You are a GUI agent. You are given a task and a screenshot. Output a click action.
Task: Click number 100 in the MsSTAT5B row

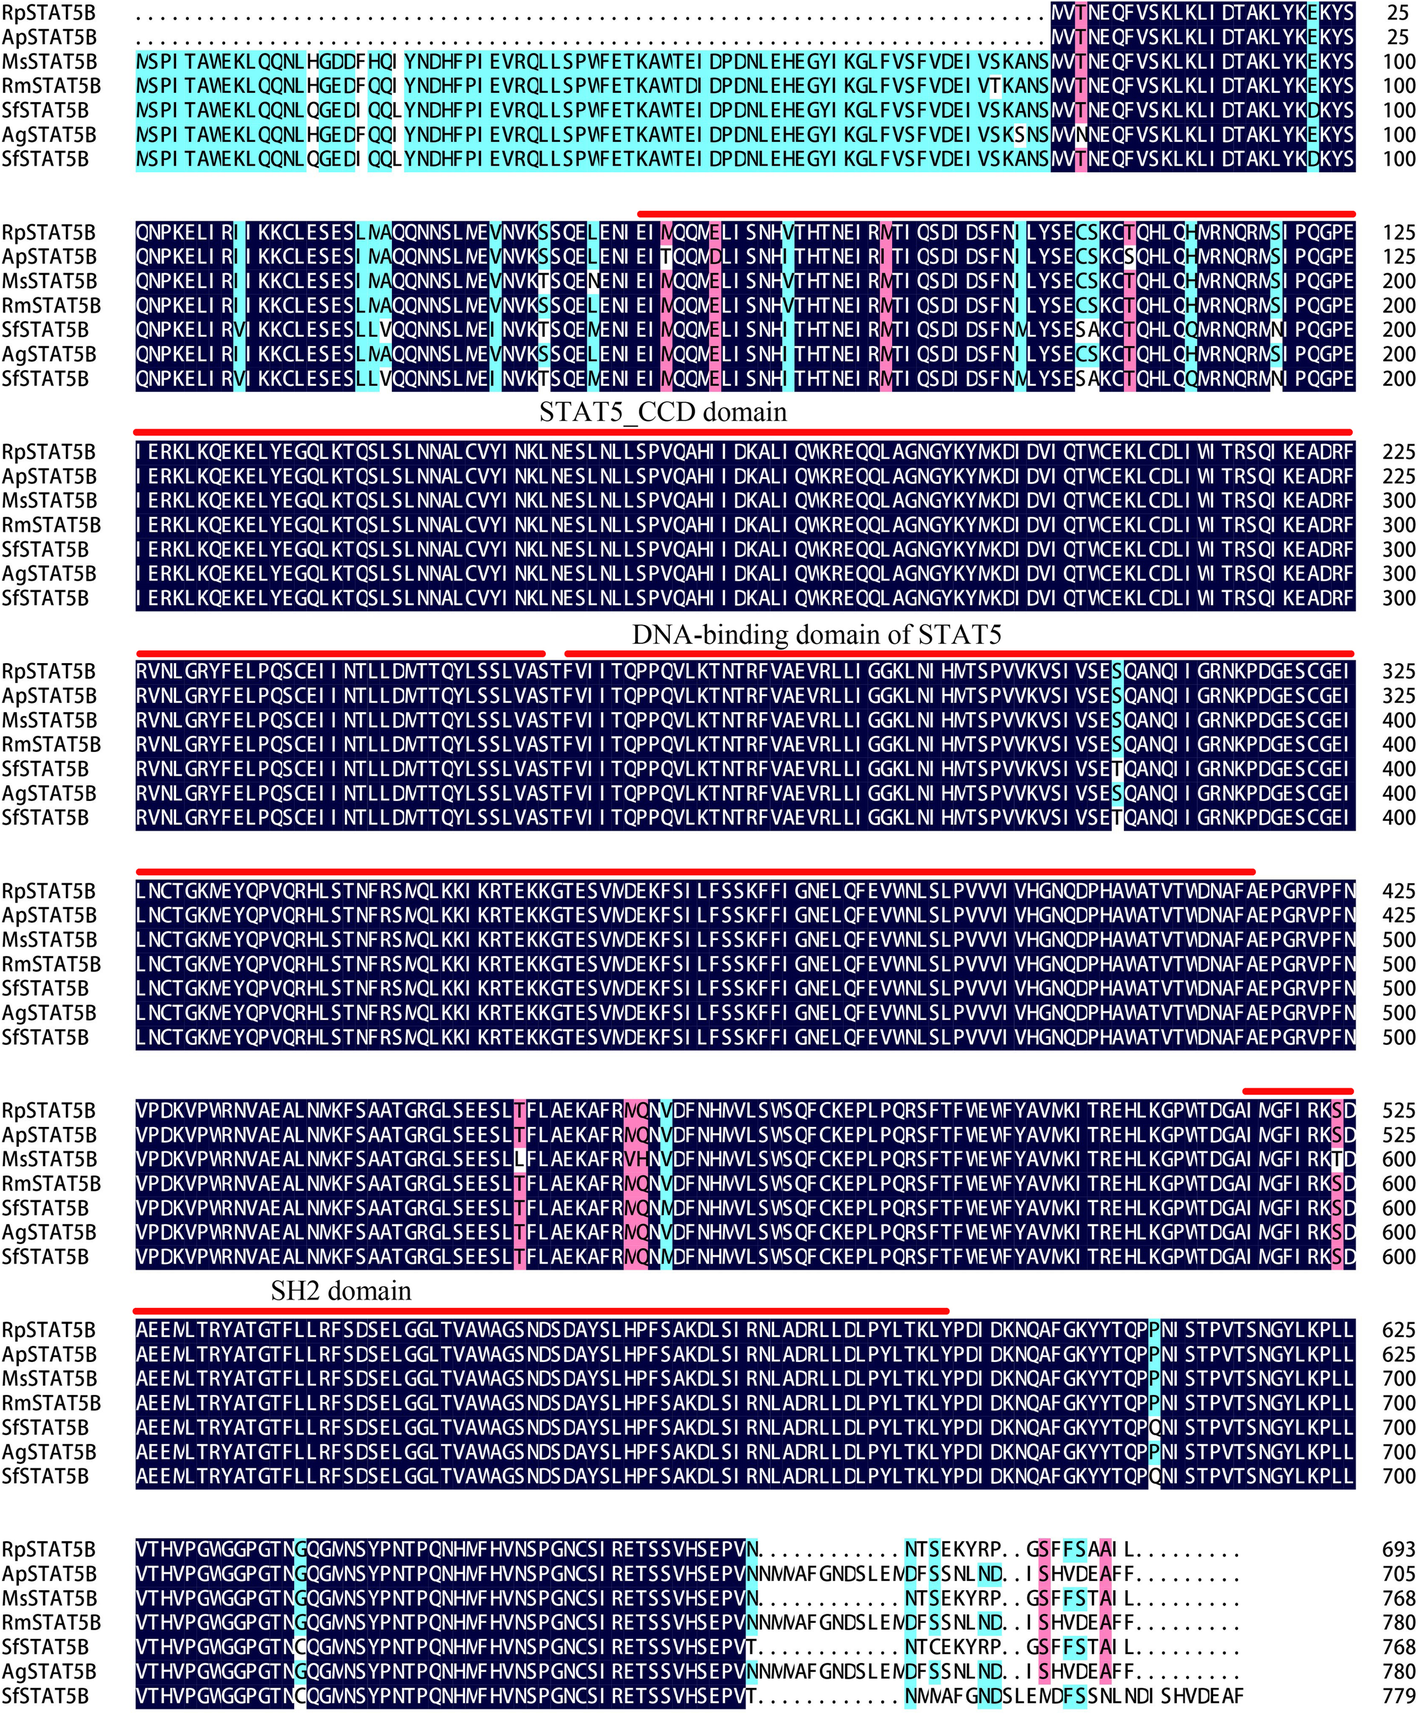pyautogui.click(x=1399, y=62)
